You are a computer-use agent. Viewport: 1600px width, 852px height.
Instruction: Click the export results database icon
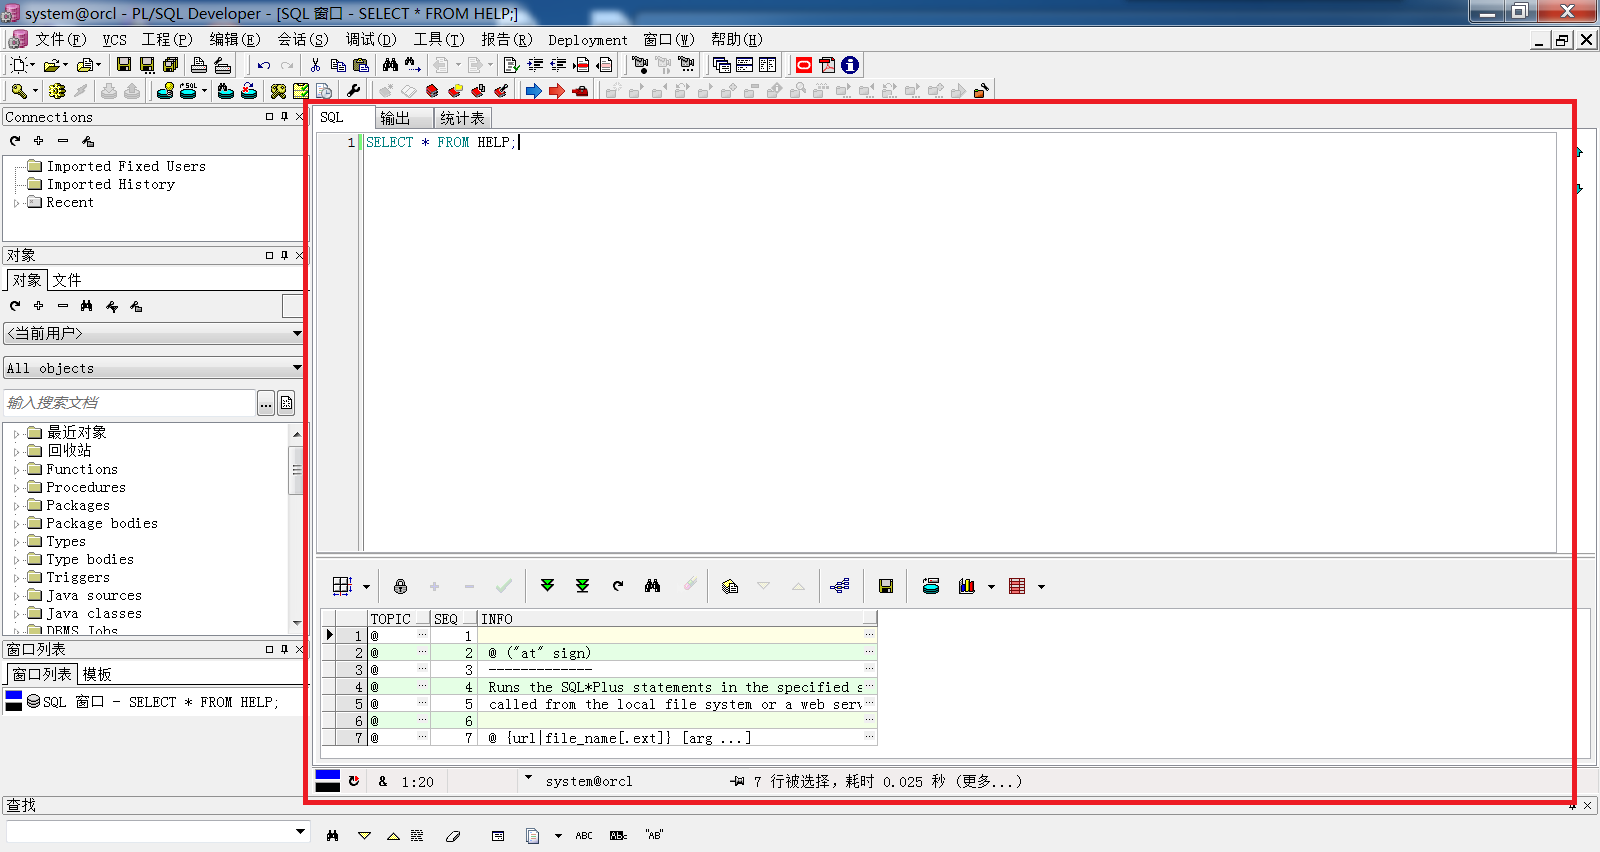pos(931,586)
